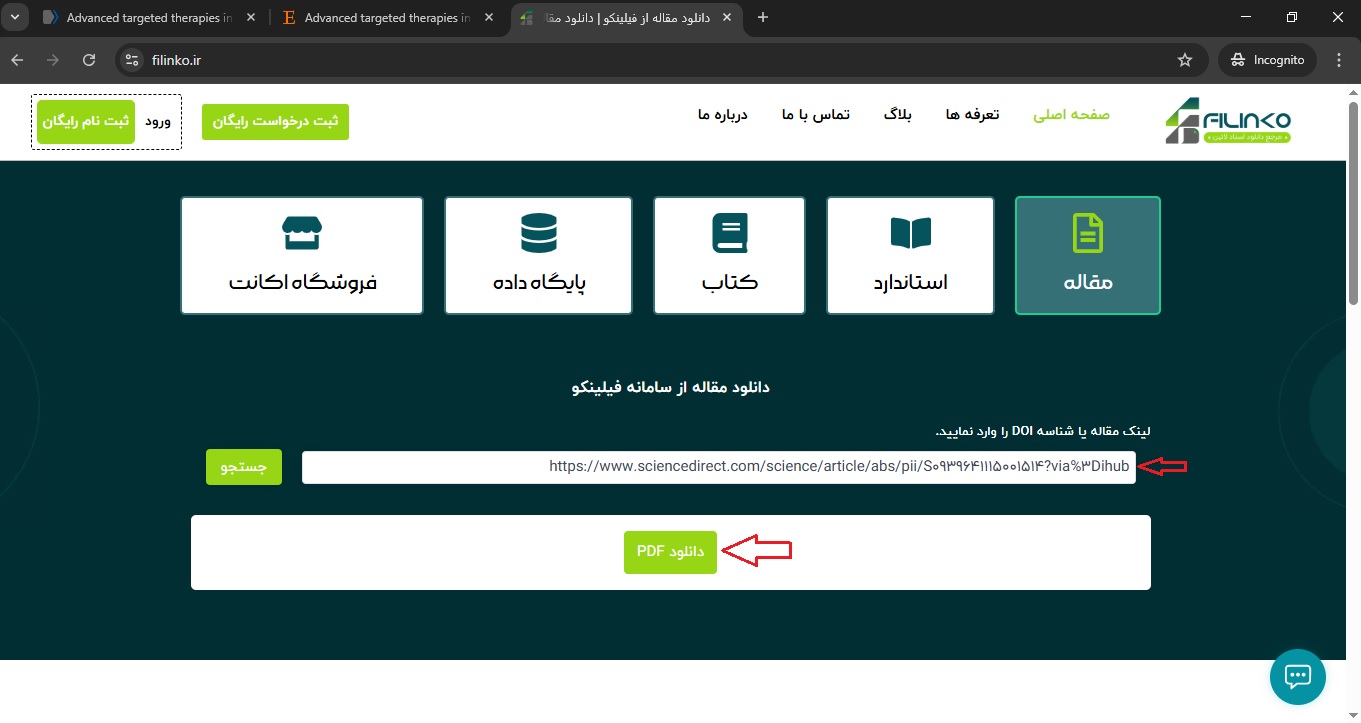The height and width of the screenshot is (723, 1361).
Task: Switch to second Advanced targeted therapies tab (E icon)
Action: [388, 18]
